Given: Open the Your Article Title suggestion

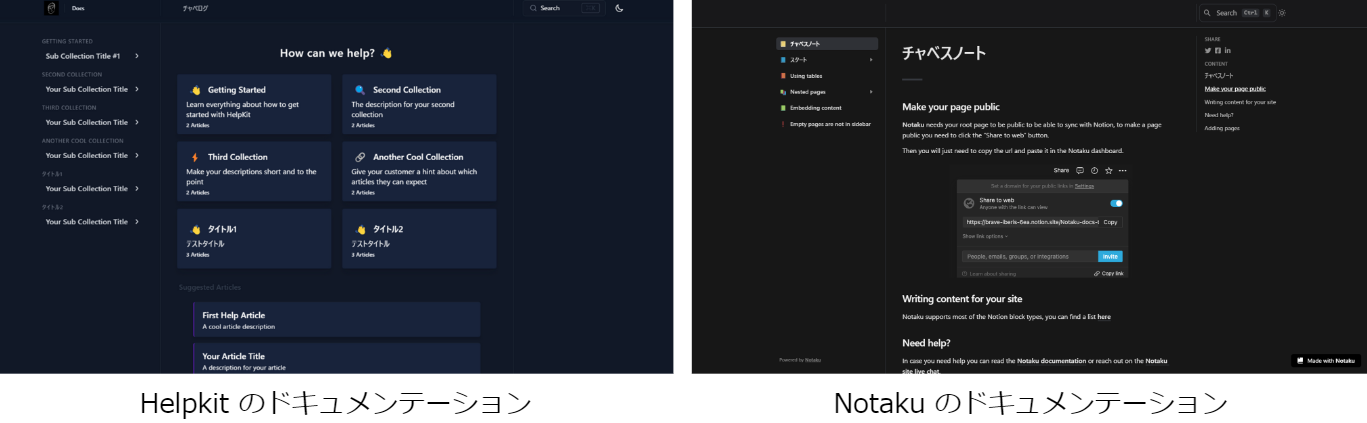Looking at the screenshot, I should 337,360.
